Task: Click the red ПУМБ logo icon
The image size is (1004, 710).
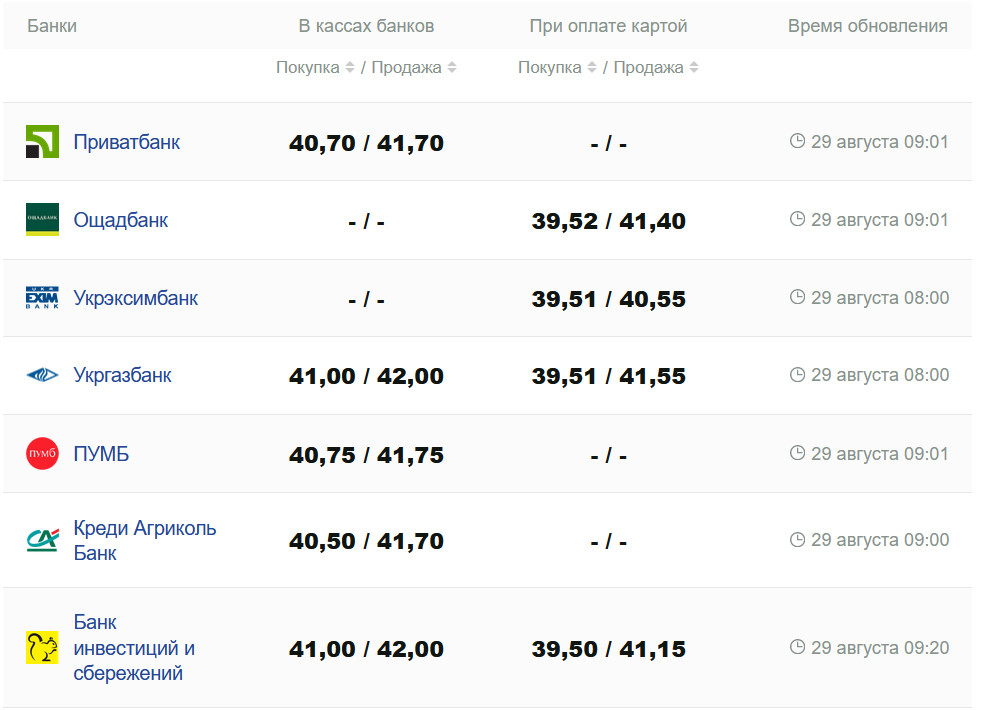Action: click(42, 454)
